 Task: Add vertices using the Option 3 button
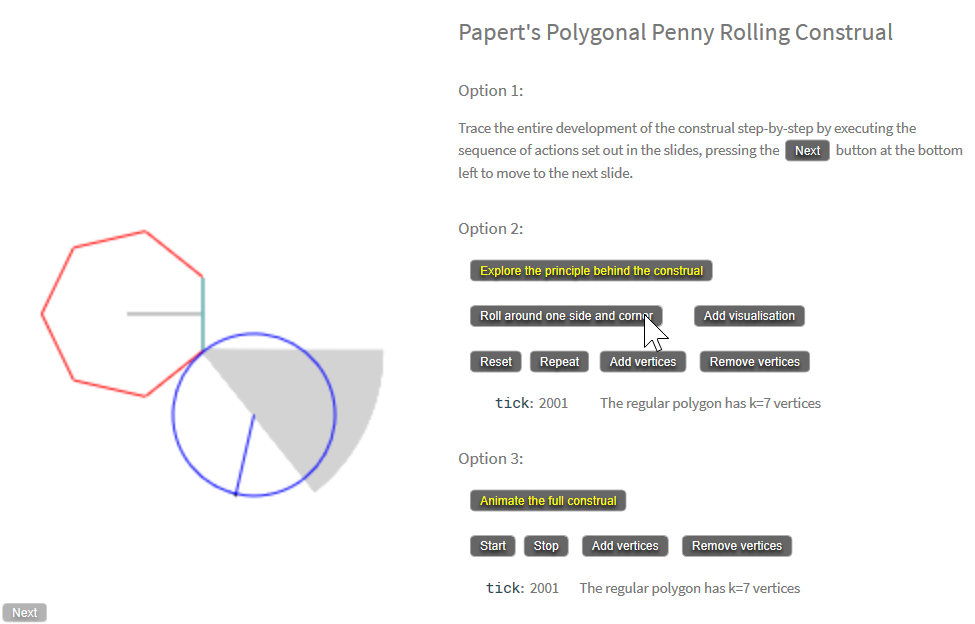[625, 546]
